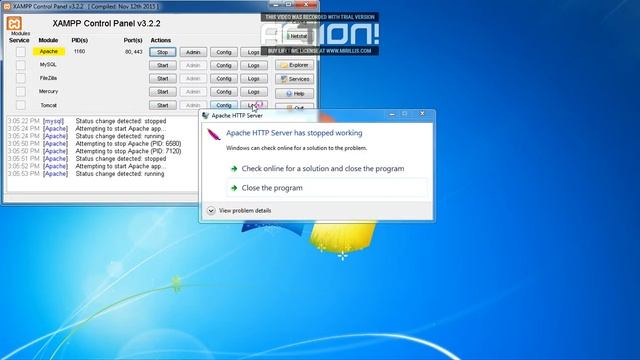Click log line stopping Apache PID 7120
This screenshot has height=360, width=640.
point(94,151)
